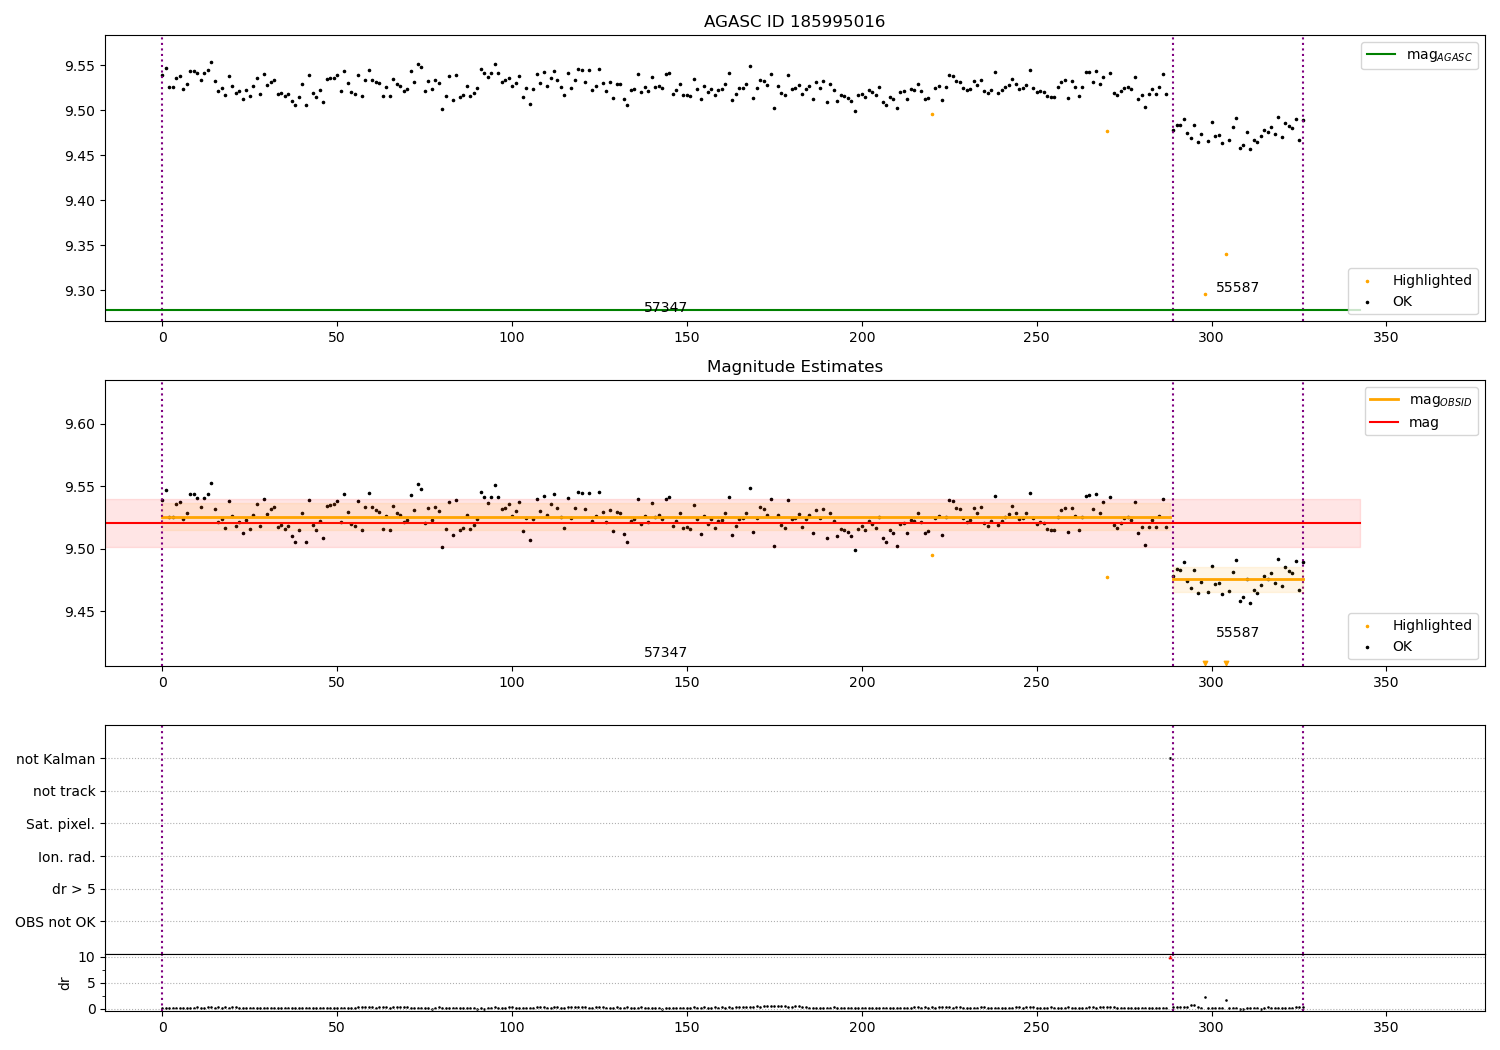Click top plot orange point near x=270
The width and height of the screenshot is (1500, 1050).
tap(1107, 131)
